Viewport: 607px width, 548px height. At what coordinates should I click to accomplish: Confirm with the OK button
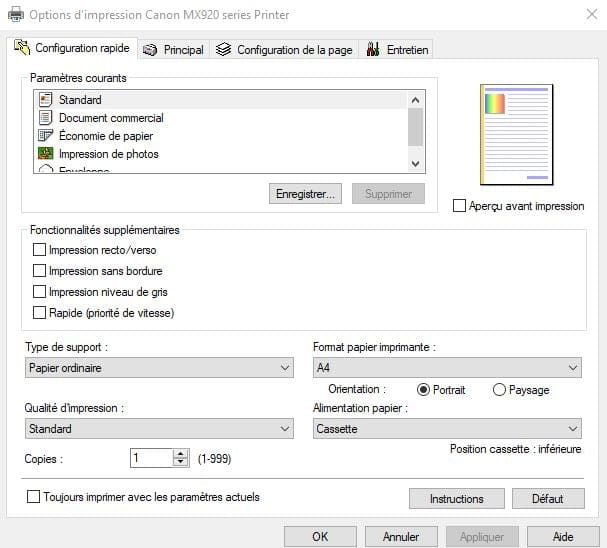click(320, 536)
